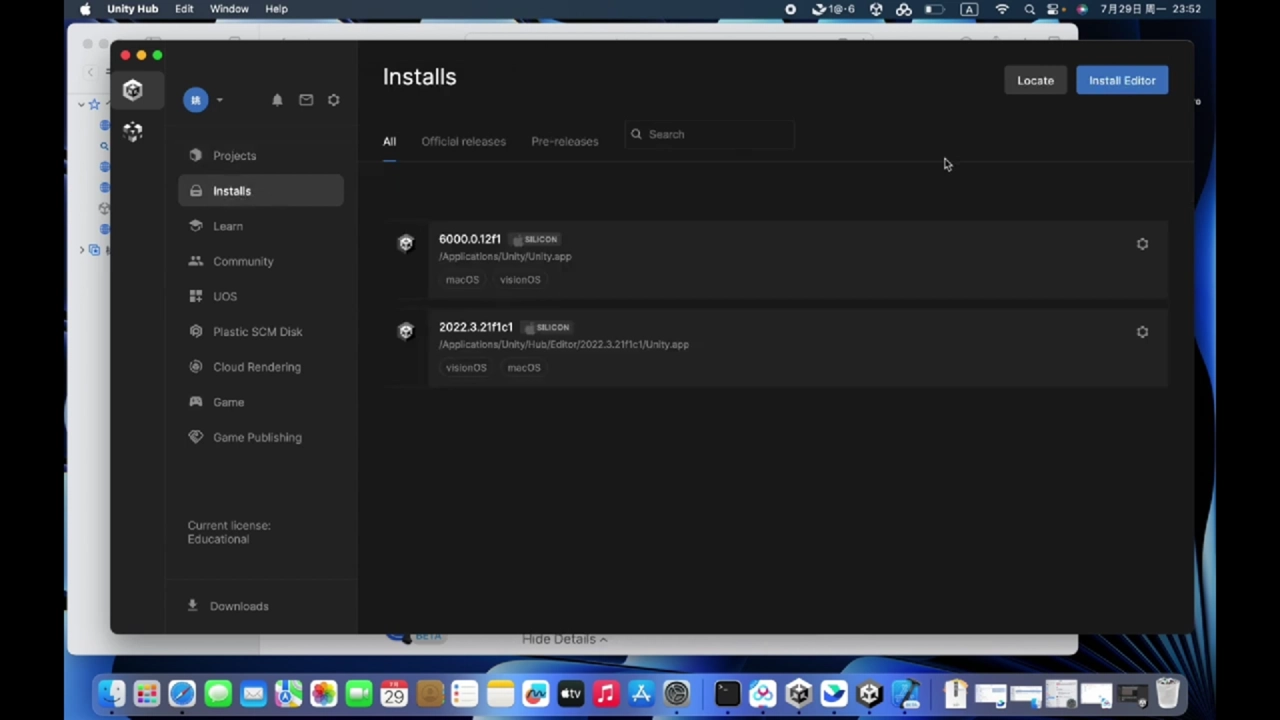This screenshot has height=720, width=1280.
Task: Open Wi-Fi status in menu bar
Action: 1002,9
